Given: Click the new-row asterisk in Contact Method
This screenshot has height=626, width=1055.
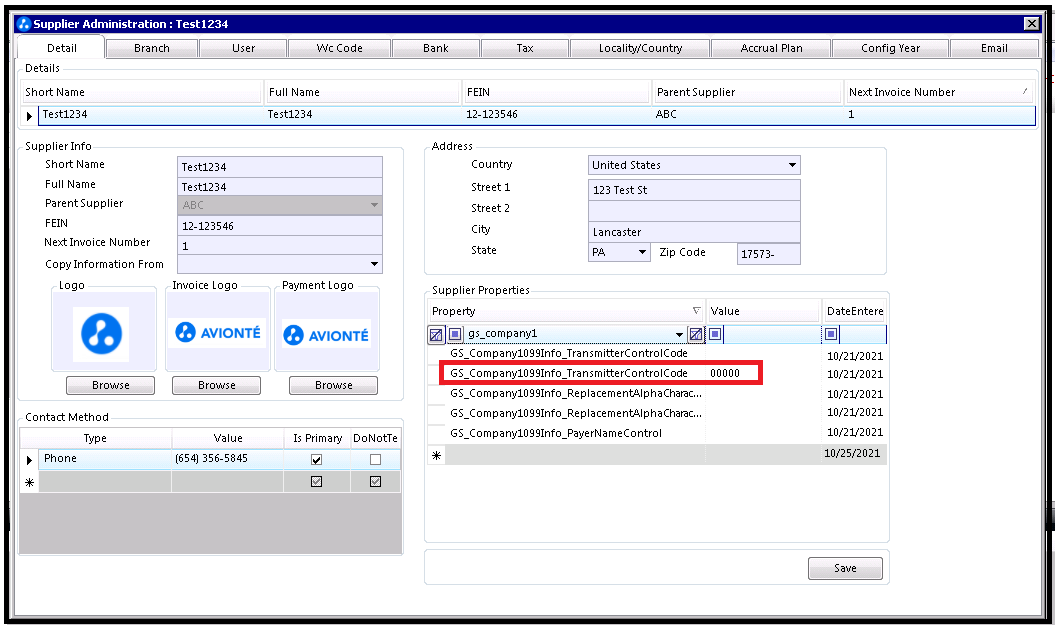Looking at the screenshot, I should [x=29, y=482].
